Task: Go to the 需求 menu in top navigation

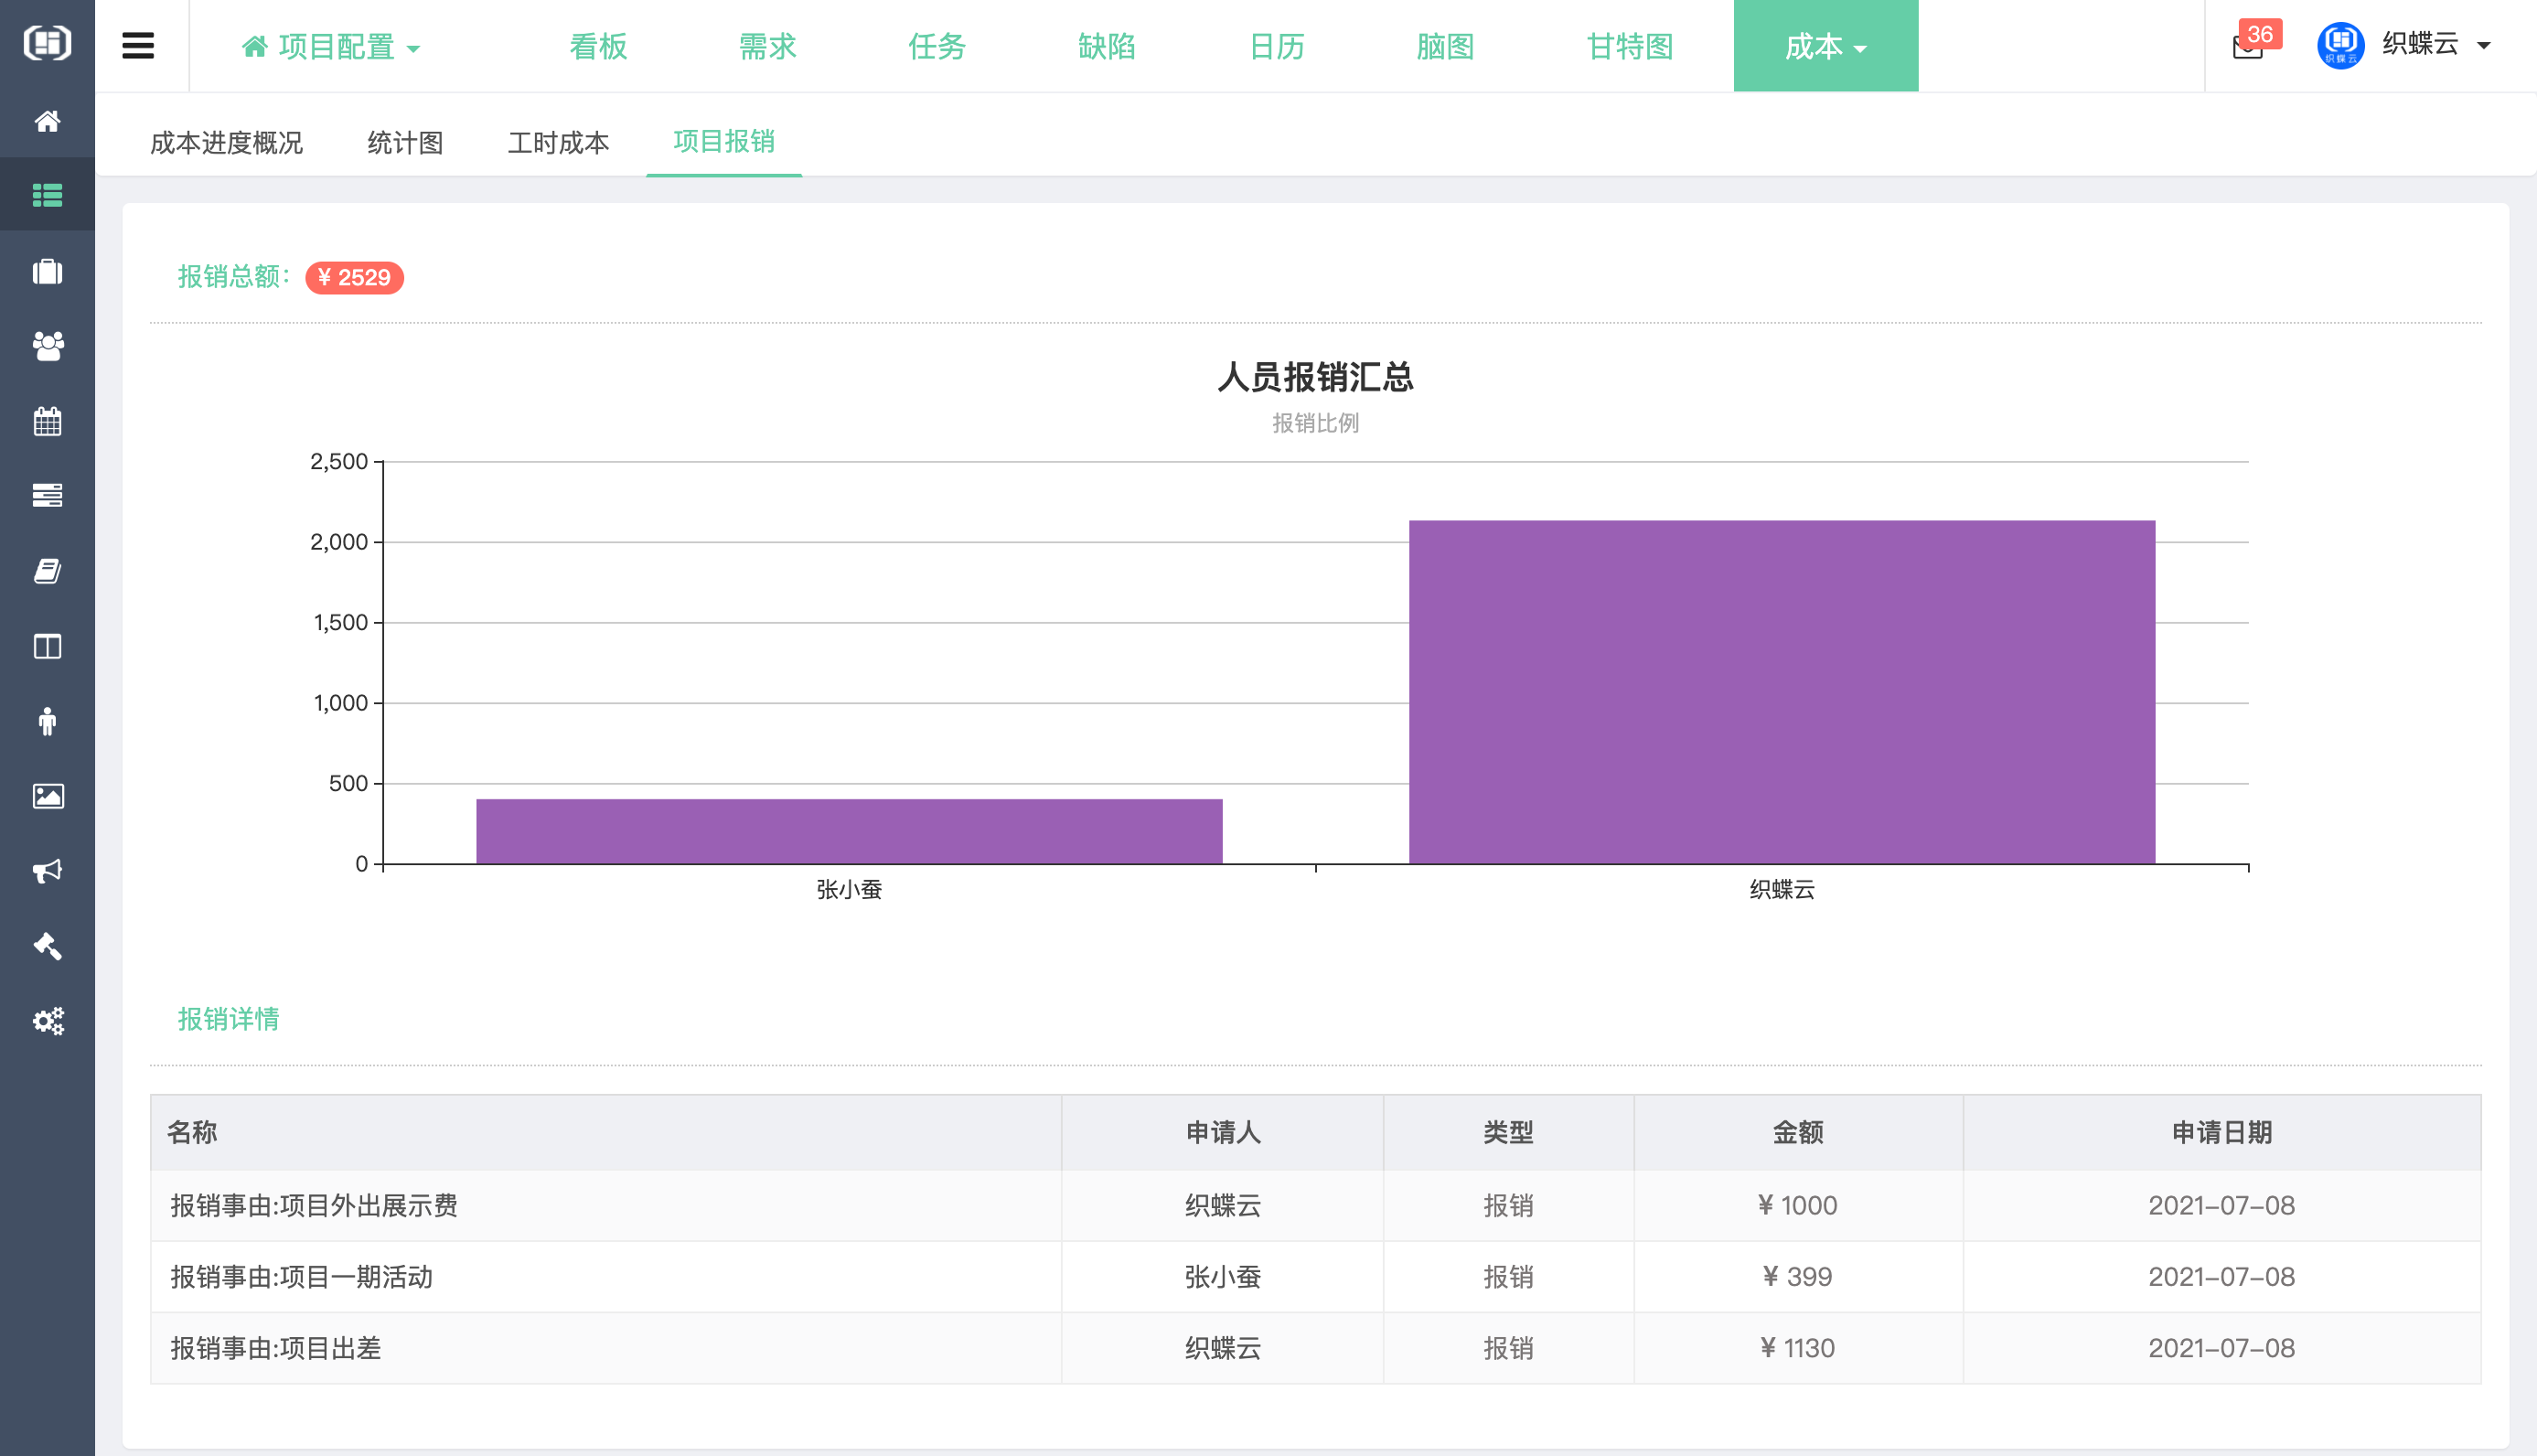Action: [766, 46]
